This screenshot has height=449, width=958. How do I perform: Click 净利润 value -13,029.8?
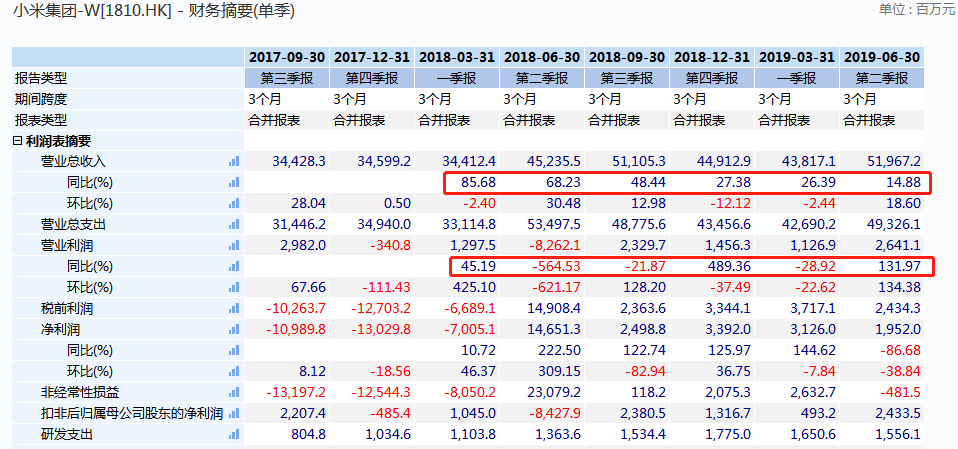point(381,329)
